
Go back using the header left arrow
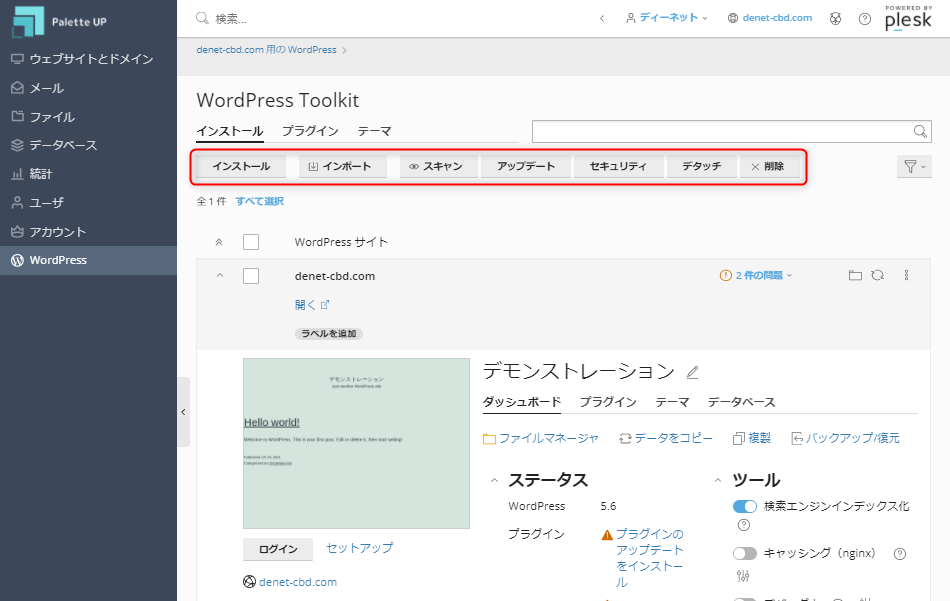coord(602,19)
